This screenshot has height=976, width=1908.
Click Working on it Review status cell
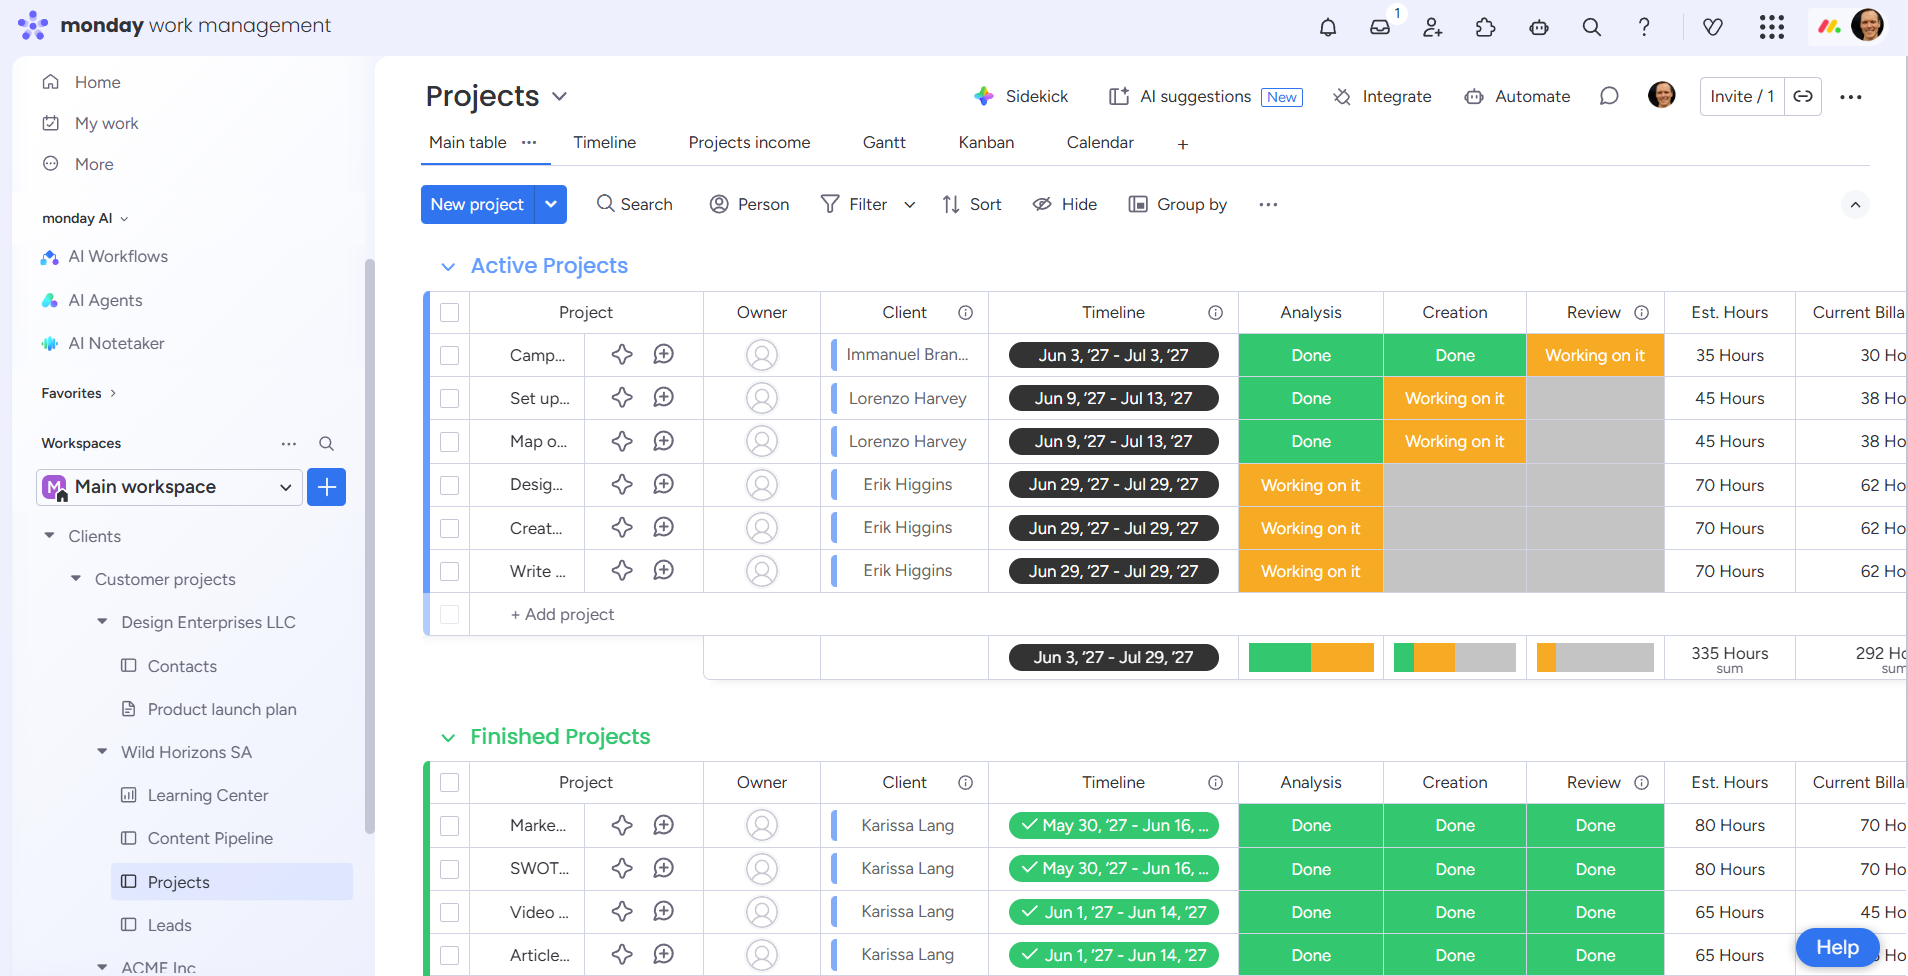pyautogui.click(x=1595, y=355)
